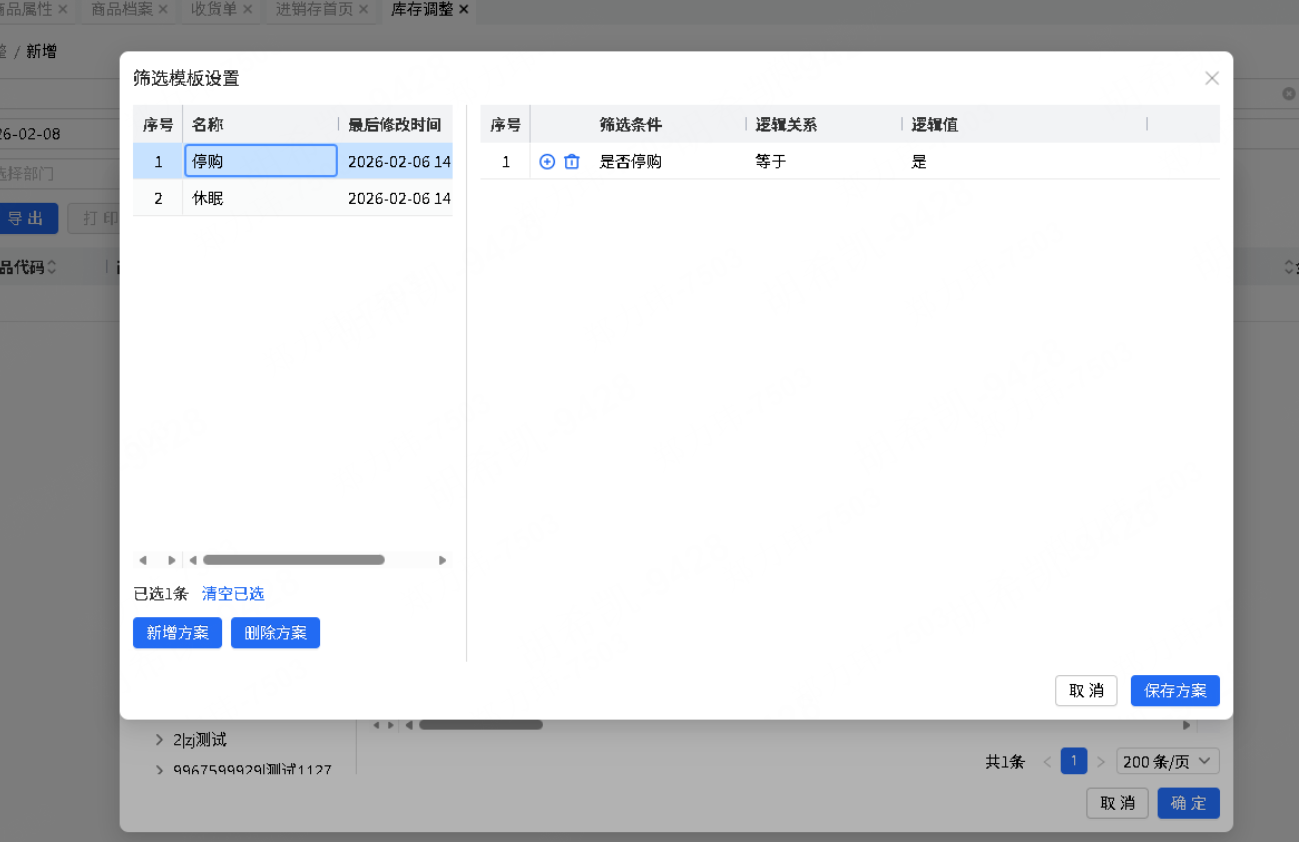Screen dimensions: 1299x842
Task: Select the 库存调整 tab
Action: [x=422, y=9]
